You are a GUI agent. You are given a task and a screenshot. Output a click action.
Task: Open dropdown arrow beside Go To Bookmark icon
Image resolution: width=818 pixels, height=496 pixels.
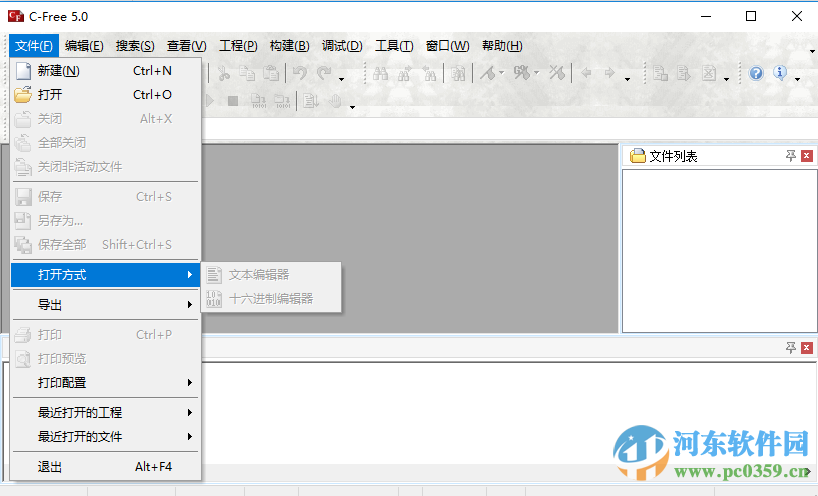pos(537,72)
